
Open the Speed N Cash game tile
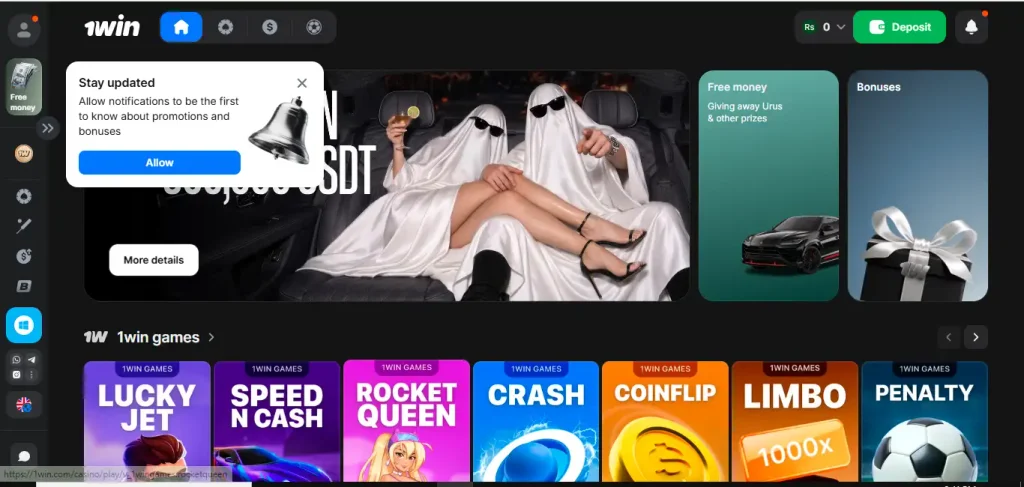coord(277,421)
